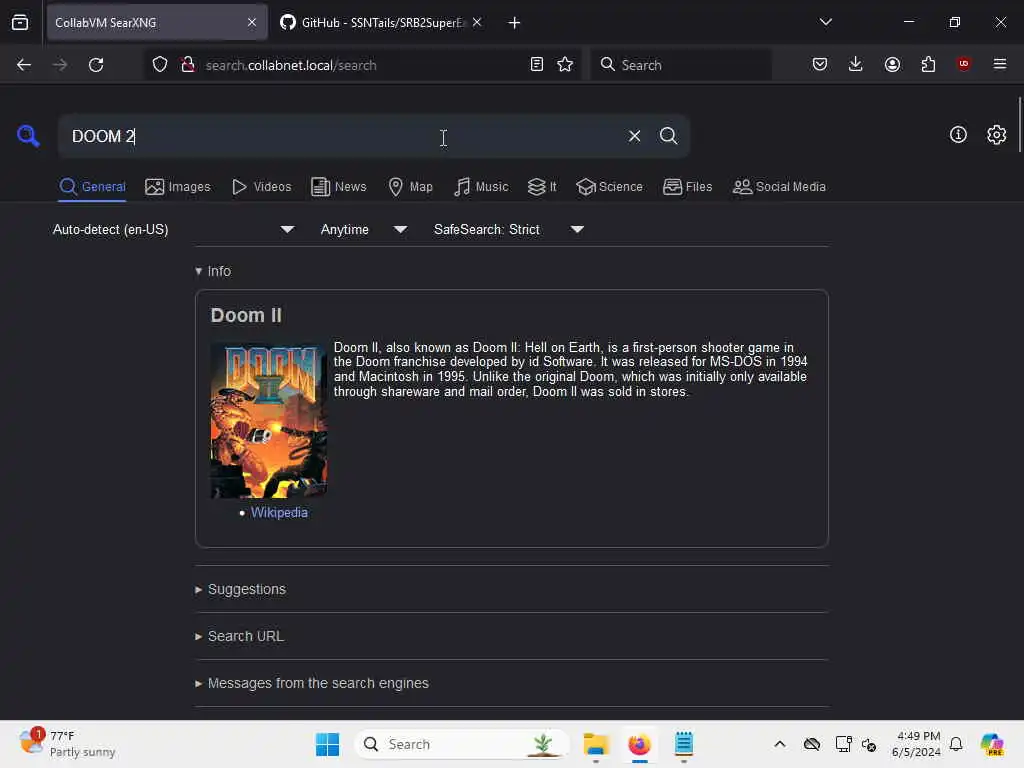
Task: Open the Notepad taskbar icon
Action: 684,744
